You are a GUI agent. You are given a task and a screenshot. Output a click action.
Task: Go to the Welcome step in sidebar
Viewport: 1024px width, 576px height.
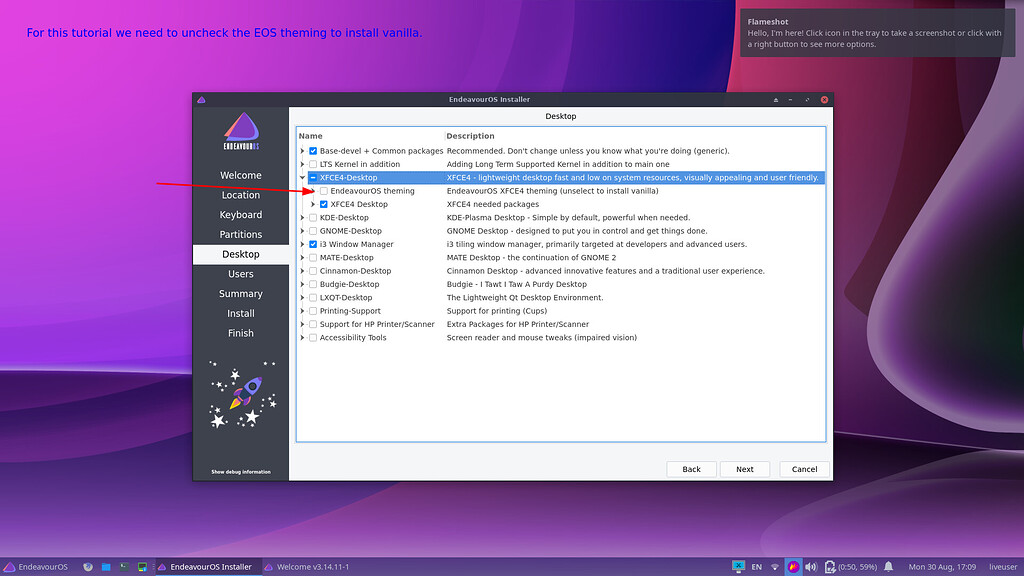241,175
